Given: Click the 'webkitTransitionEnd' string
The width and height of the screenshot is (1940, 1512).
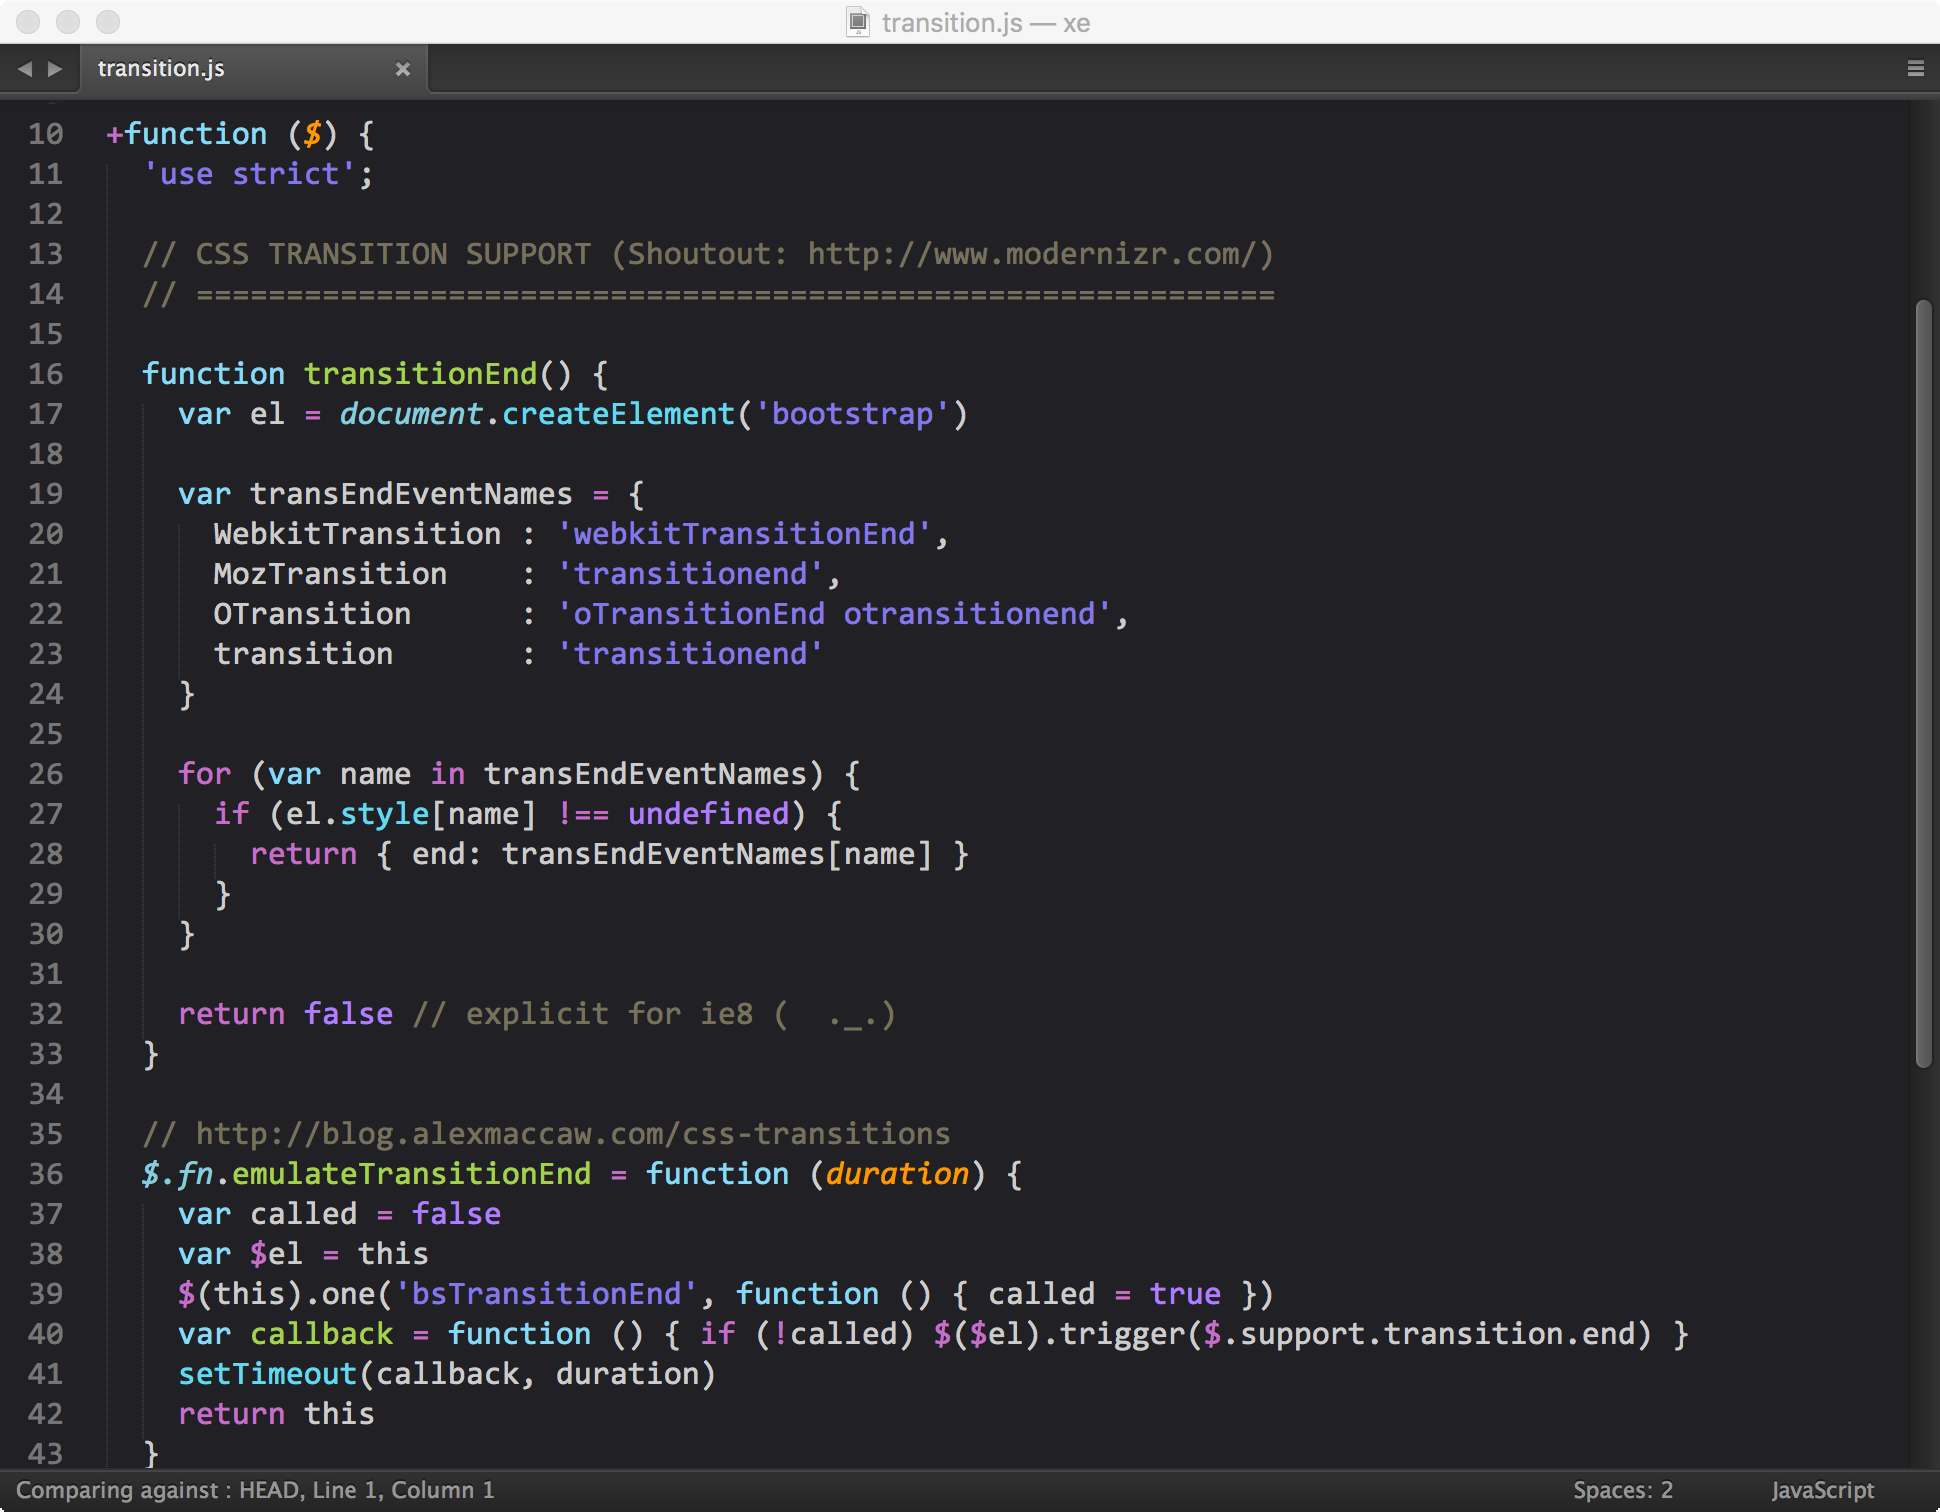Looking at the screenshot, I should pyautogui.click(x=744, y=534).
